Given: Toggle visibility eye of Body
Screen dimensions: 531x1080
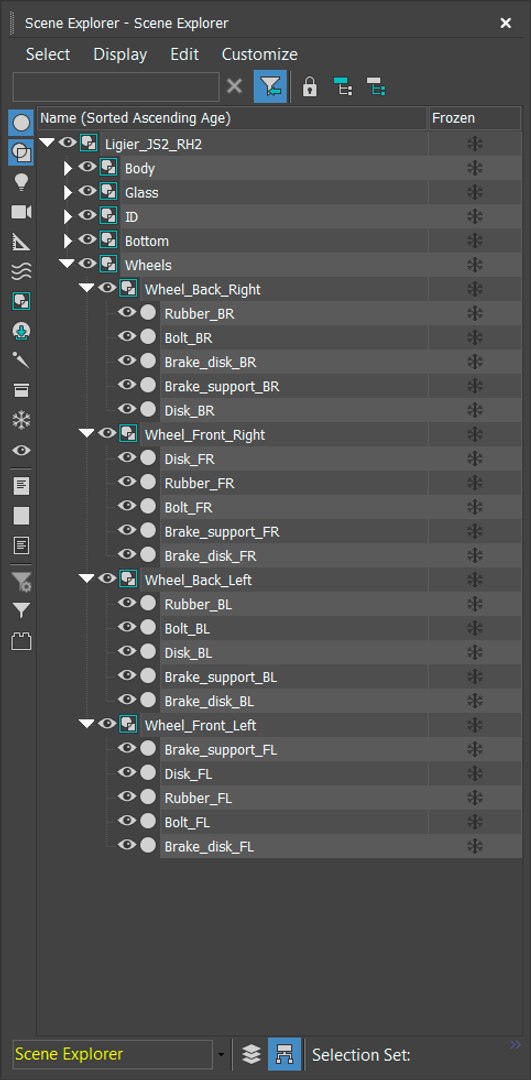Looking at the screenshot, I should click(87, 167).
